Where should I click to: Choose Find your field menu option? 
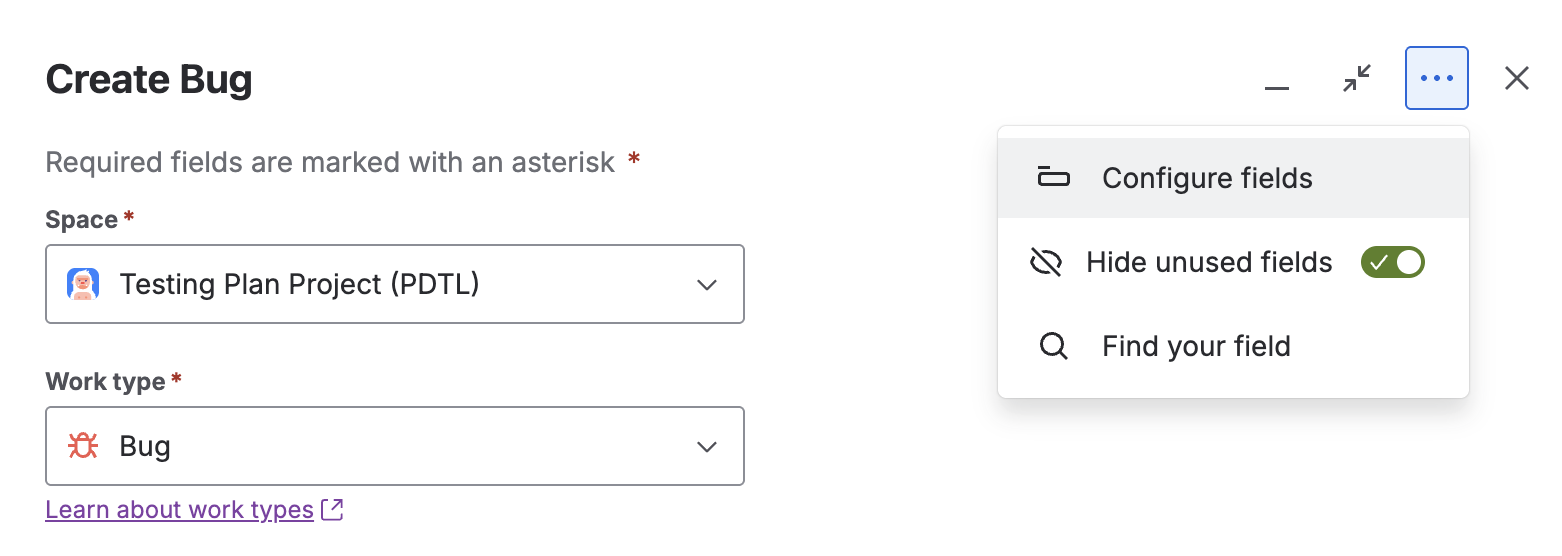1196,347
